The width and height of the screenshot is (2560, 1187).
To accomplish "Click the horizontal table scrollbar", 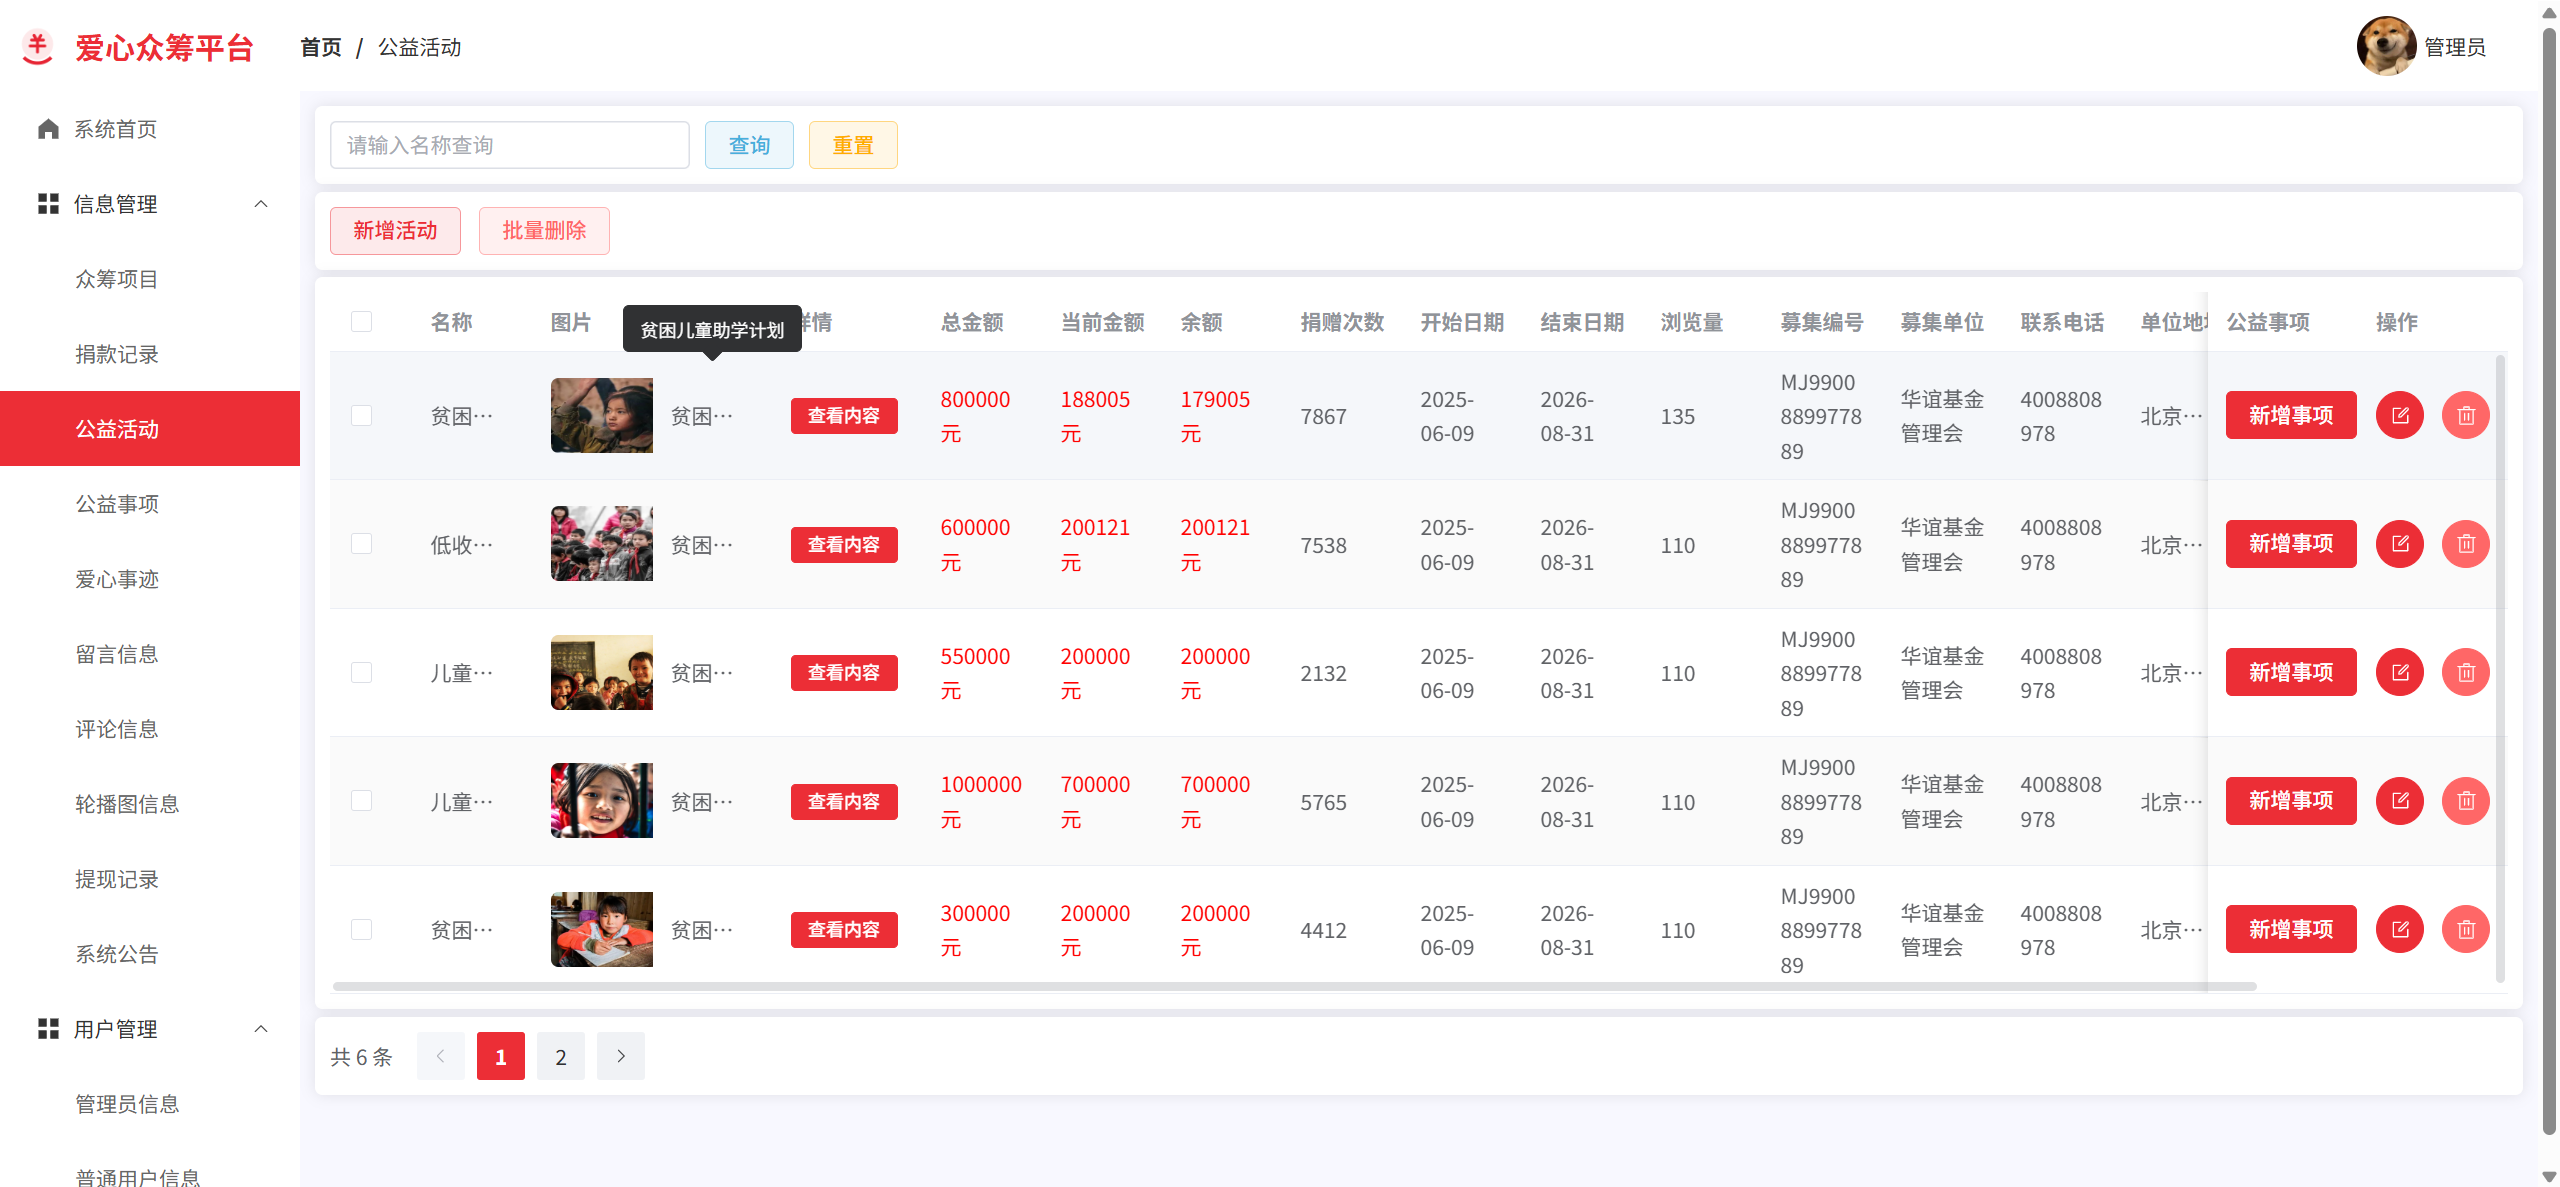I will pos(1293,986).
